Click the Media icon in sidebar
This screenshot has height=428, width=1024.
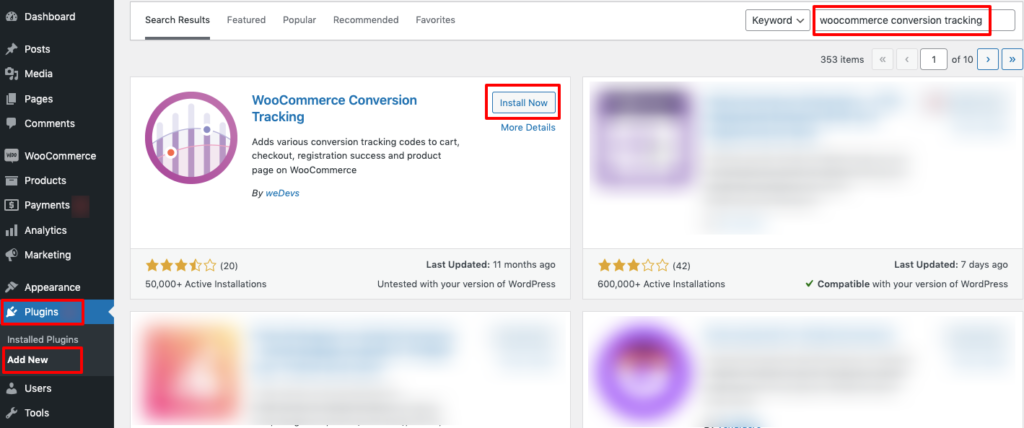11,74
